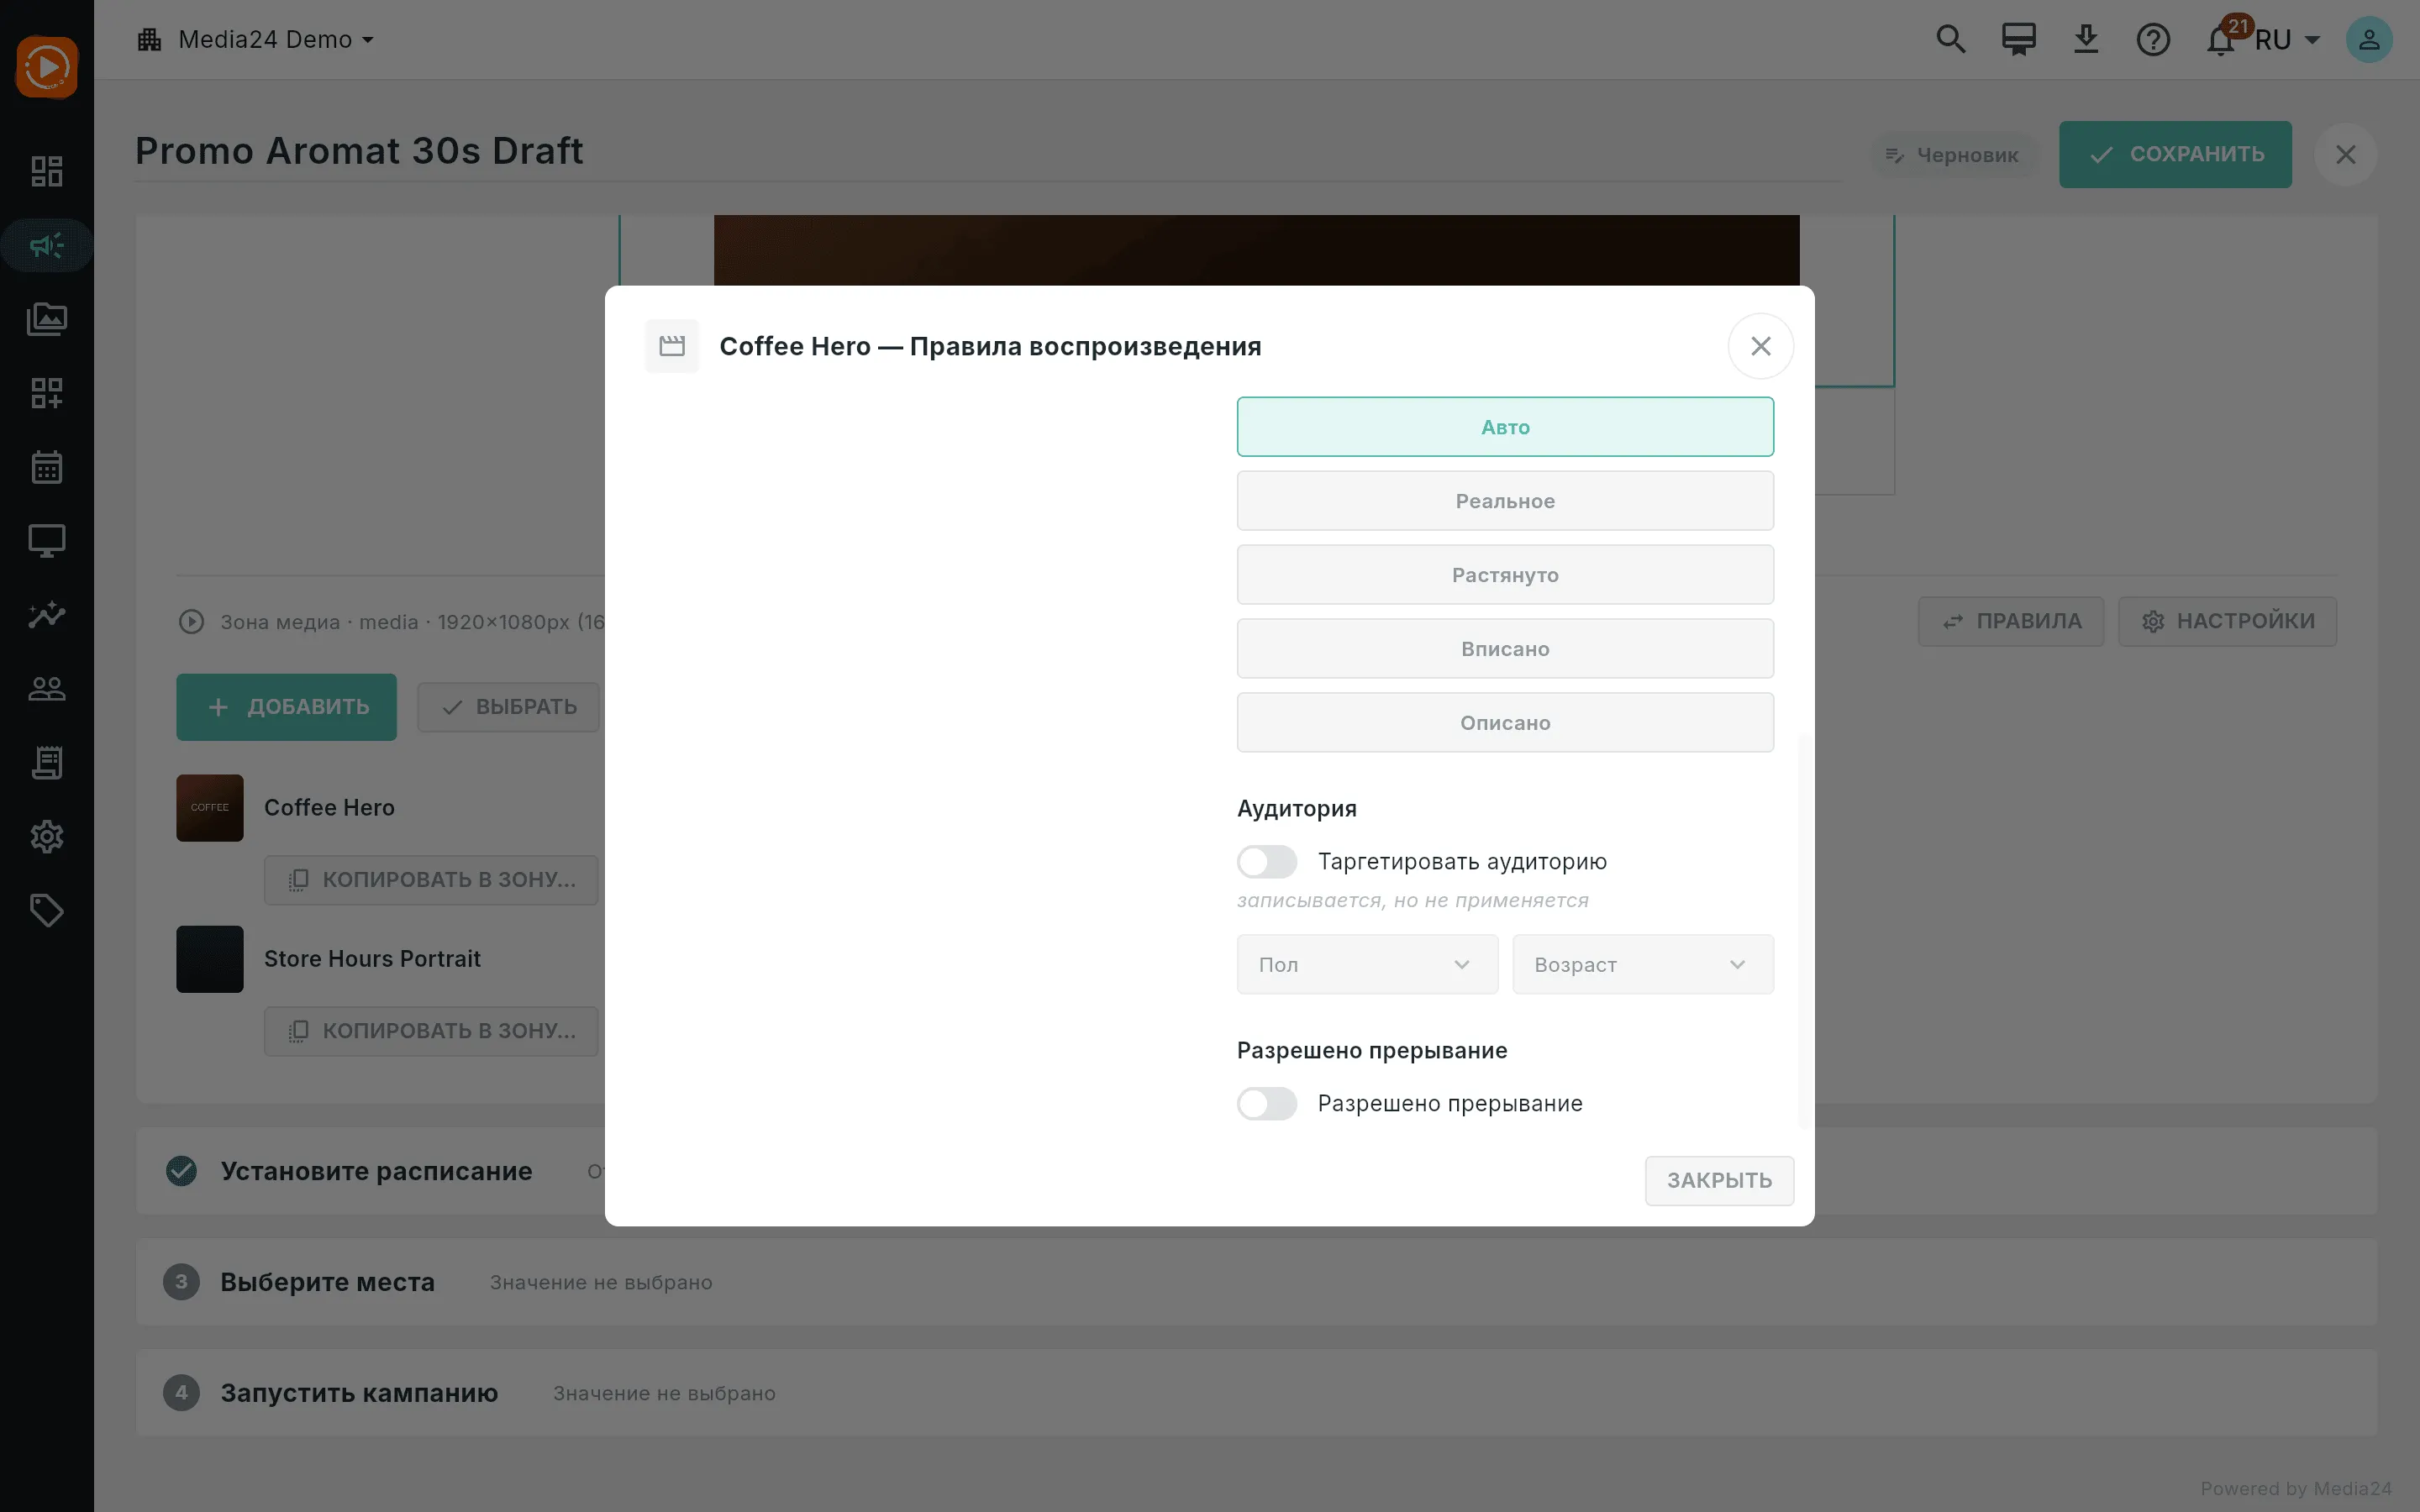Image resolution: width=2420 pixels, height=1512 pixels.
Task: Expand the Пол dropdown
Action: (1367, 964)
